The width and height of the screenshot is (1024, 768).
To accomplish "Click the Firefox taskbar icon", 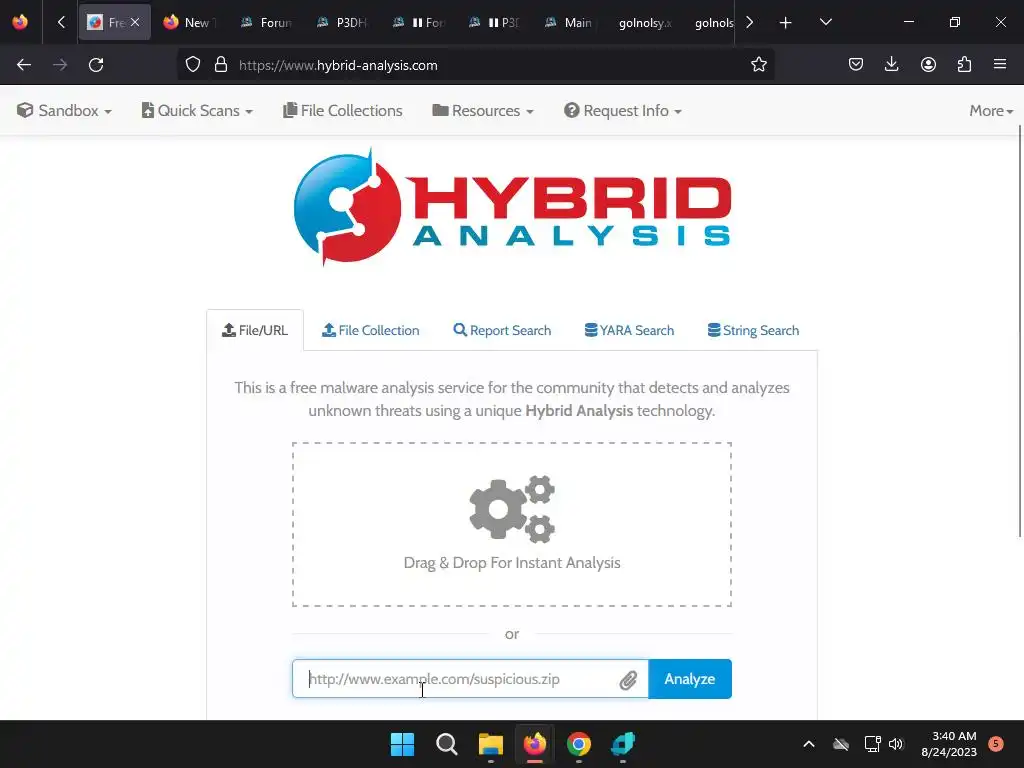I will click(535, 744).
